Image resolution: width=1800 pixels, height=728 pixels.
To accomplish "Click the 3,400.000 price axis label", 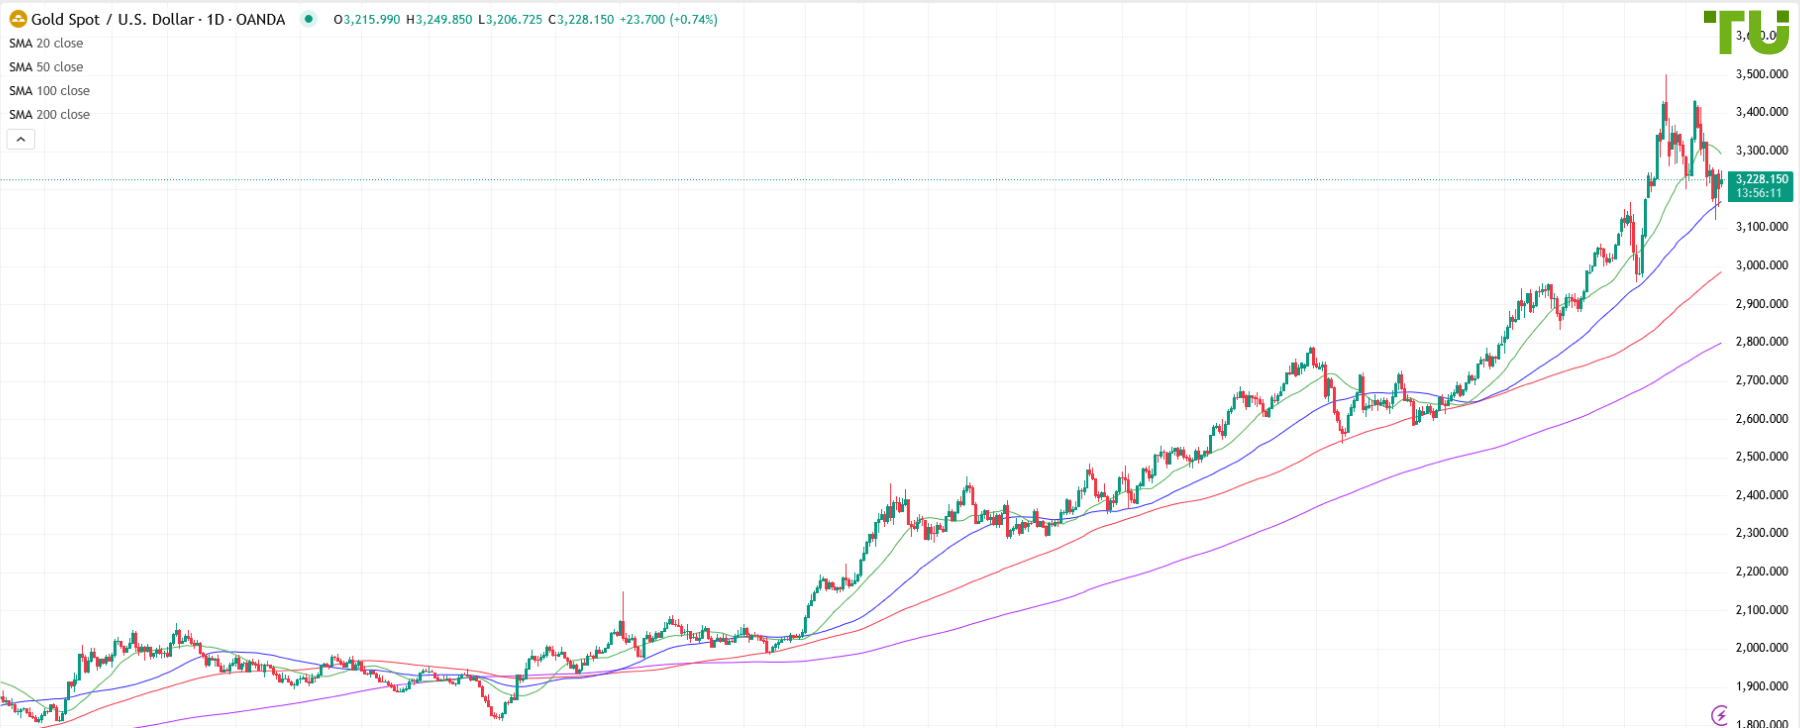I will point(1762,112).
